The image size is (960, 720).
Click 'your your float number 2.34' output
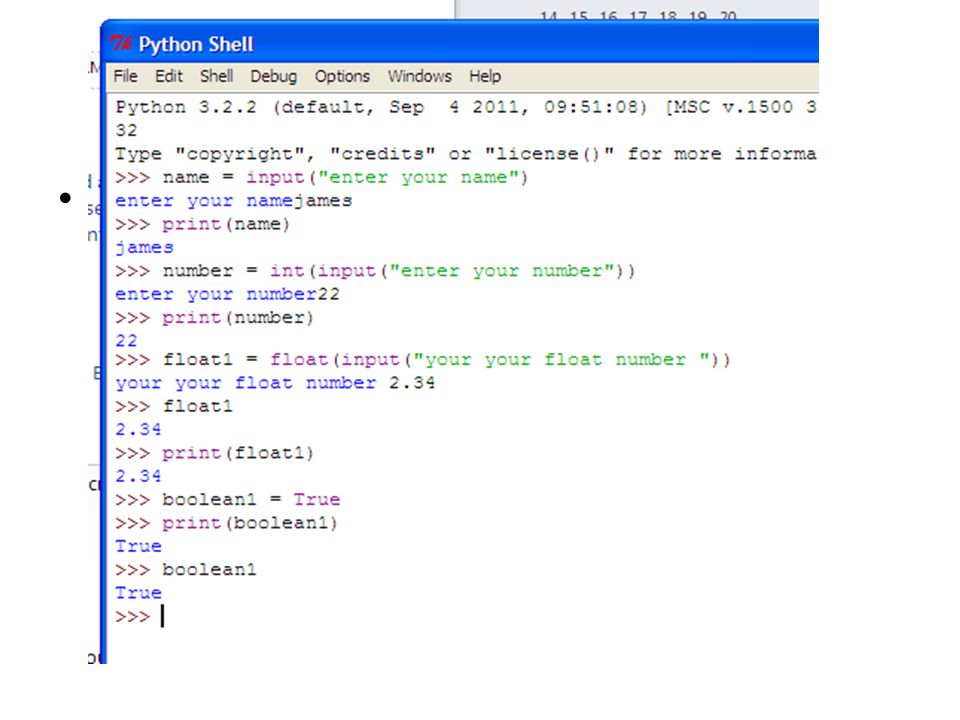pos(275,383)
